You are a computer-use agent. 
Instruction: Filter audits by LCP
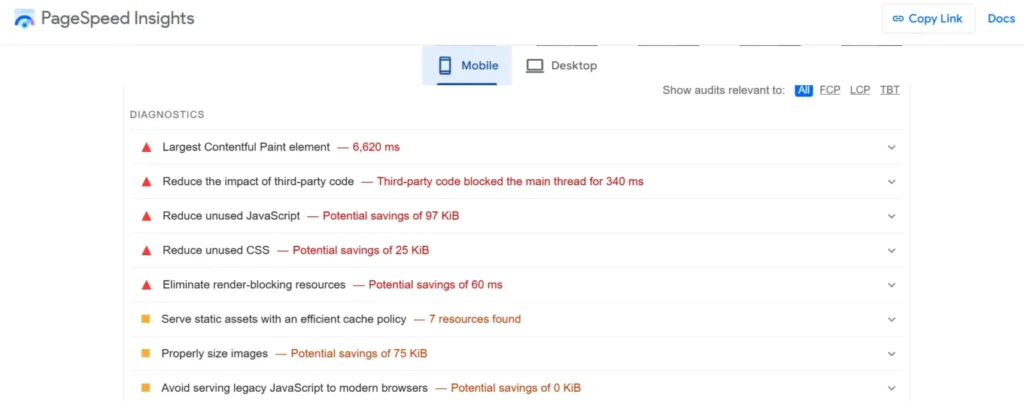[x=860, y=90]
